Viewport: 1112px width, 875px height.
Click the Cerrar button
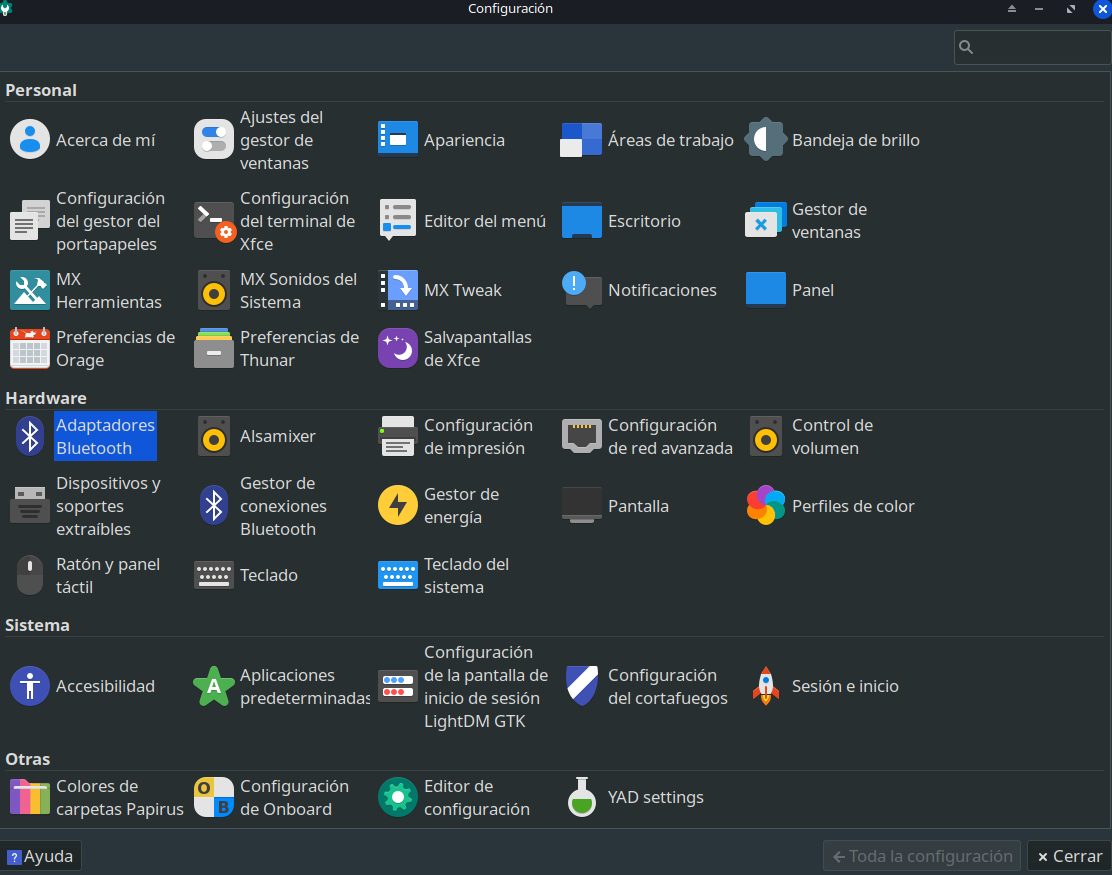point(1069,856)
